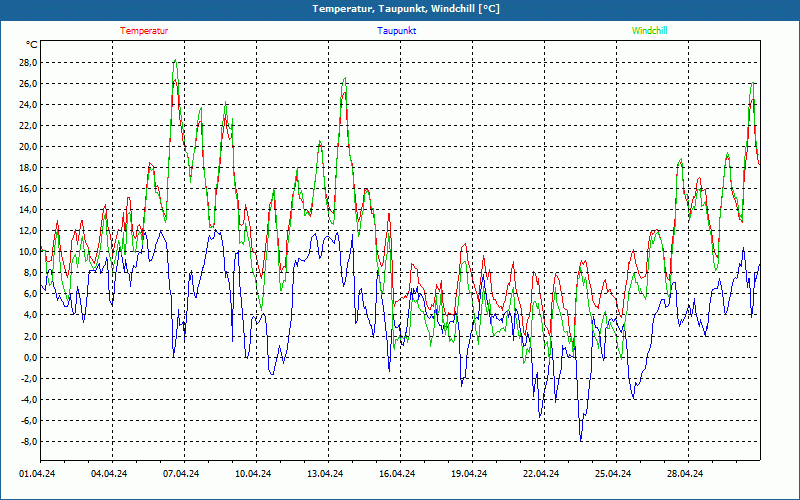Click the 4,0 y-axis value
The width and height of the screenshot is (800, 500).
pos(30,315)
